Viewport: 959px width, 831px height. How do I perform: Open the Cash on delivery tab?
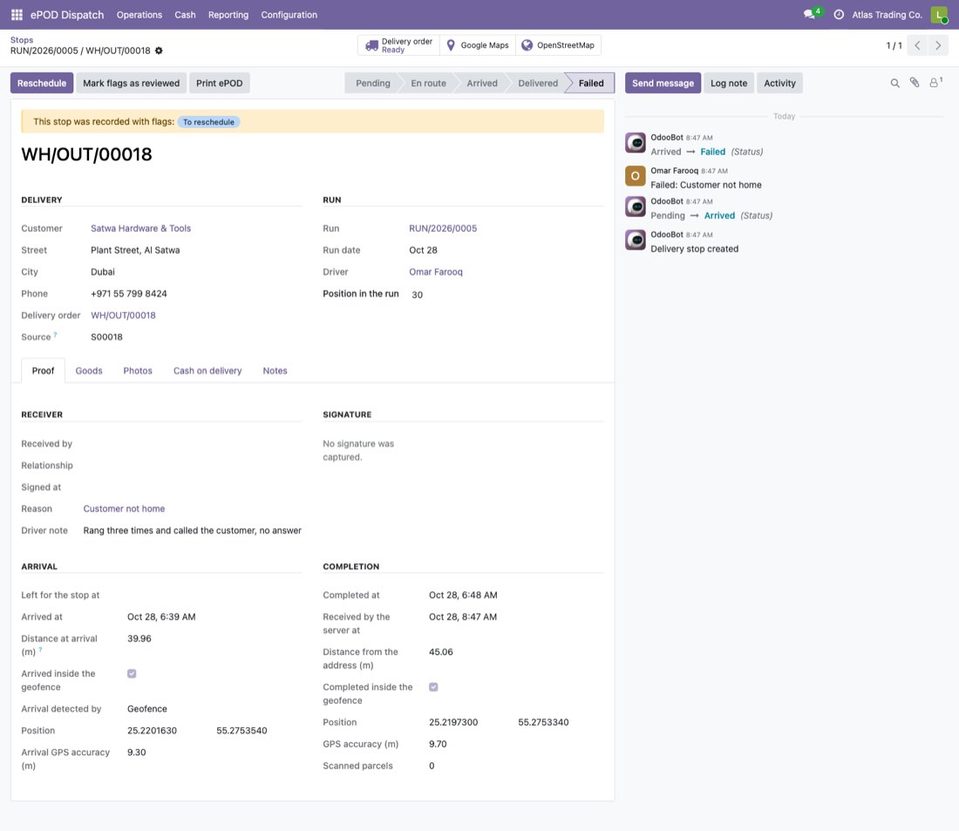tap(207, 371)
